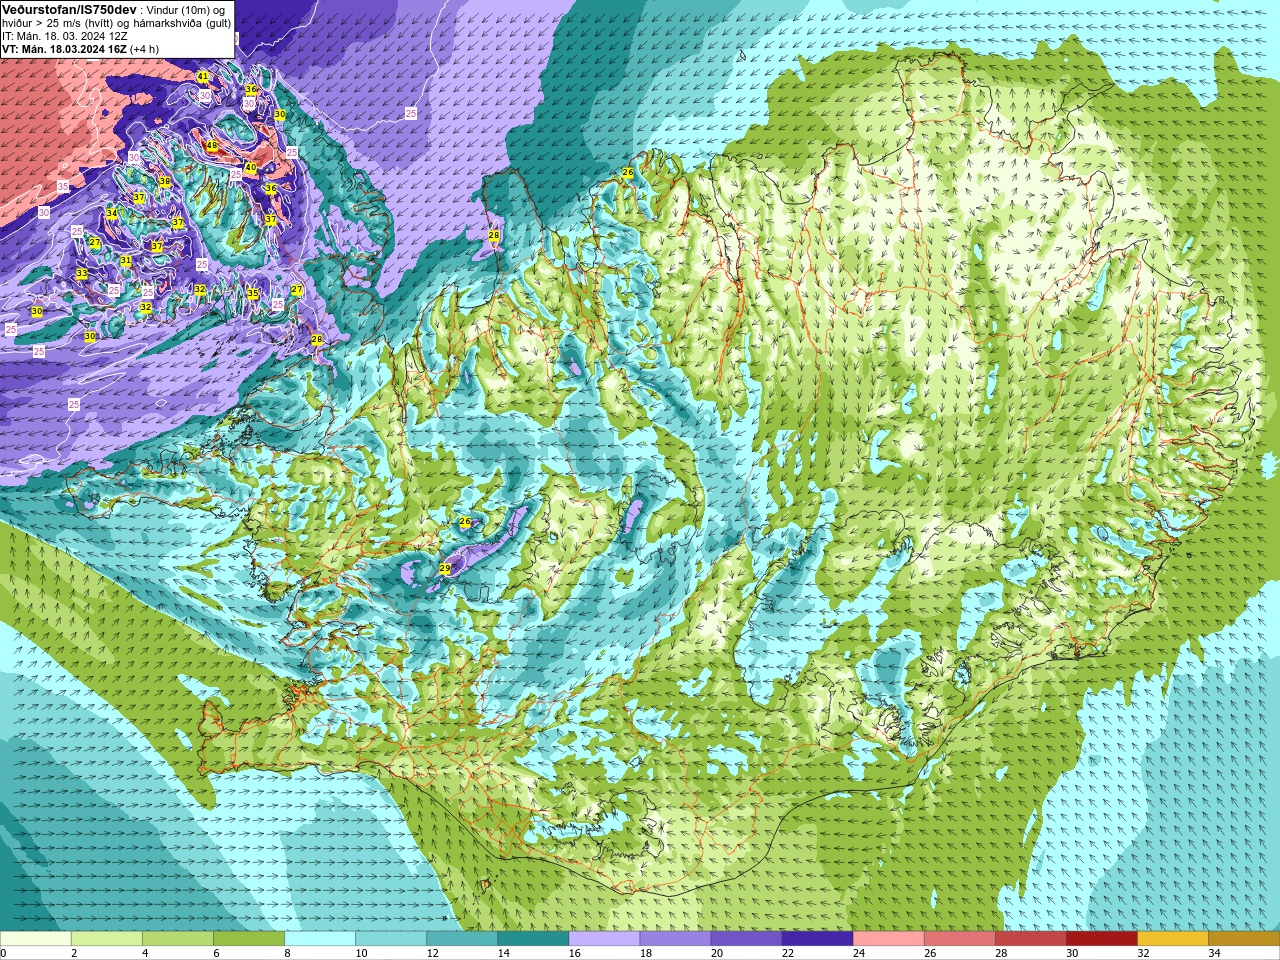Click the 2–4 m/s light green legend swatch
Viewport: 1280px width, 960px height.
tap(107, 938)
